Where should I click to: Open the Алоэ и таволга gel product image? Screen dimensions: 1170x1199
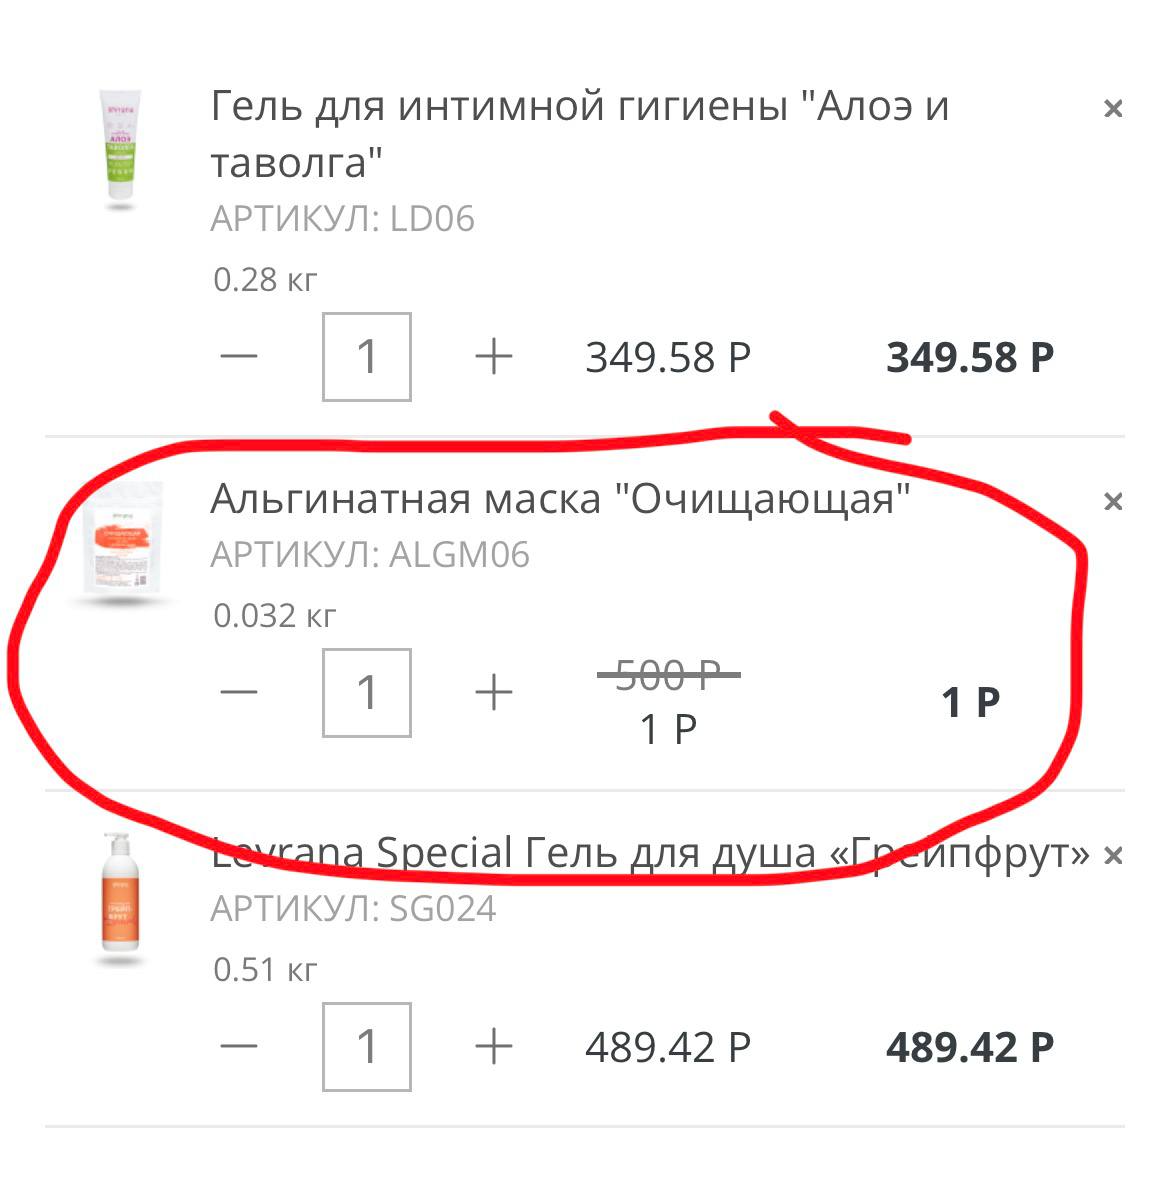coord(121,148)
